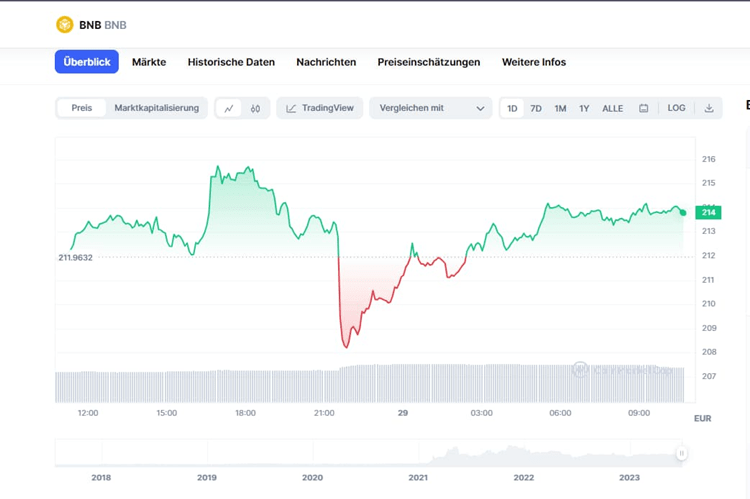Open the calendar date range picker

[644, 108]
